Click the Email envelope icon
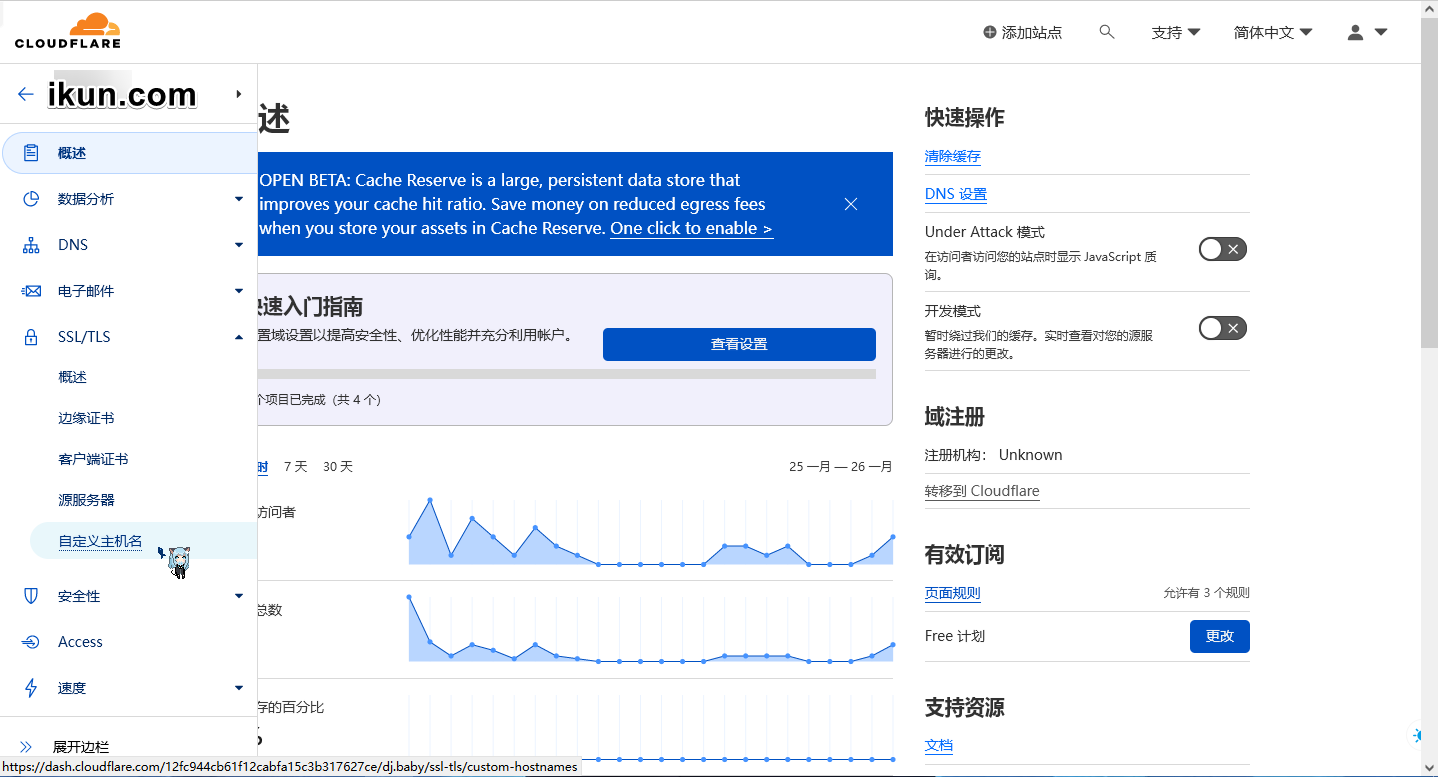Viewport: 1438px width, 777px height. coord(31,291)
